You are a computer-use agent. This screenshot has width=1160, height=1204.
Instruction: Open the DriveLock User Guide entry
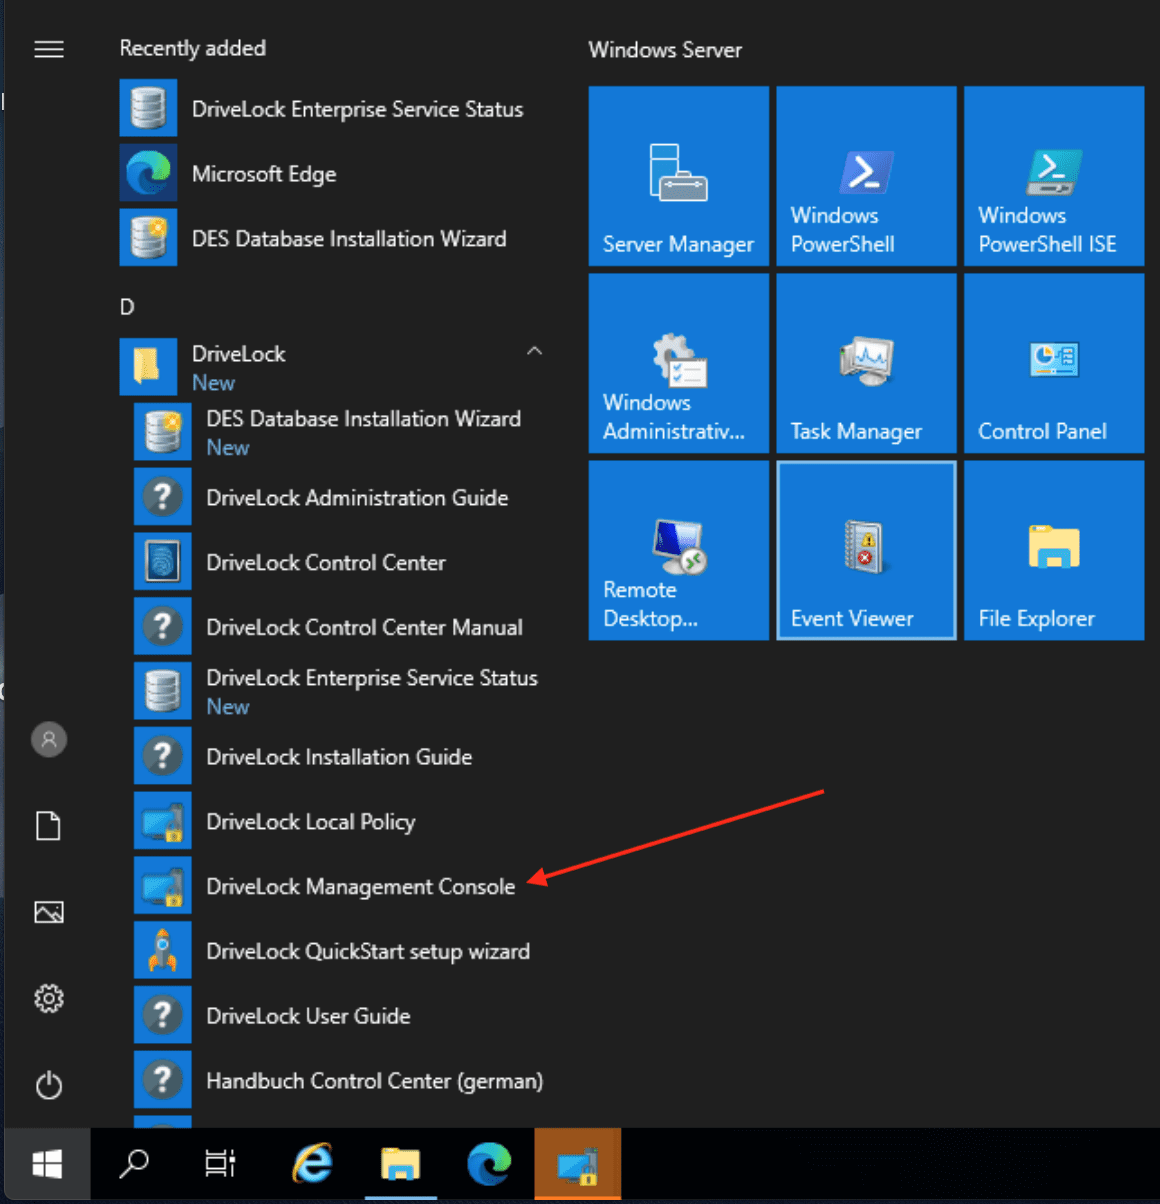coord(308,1017)
